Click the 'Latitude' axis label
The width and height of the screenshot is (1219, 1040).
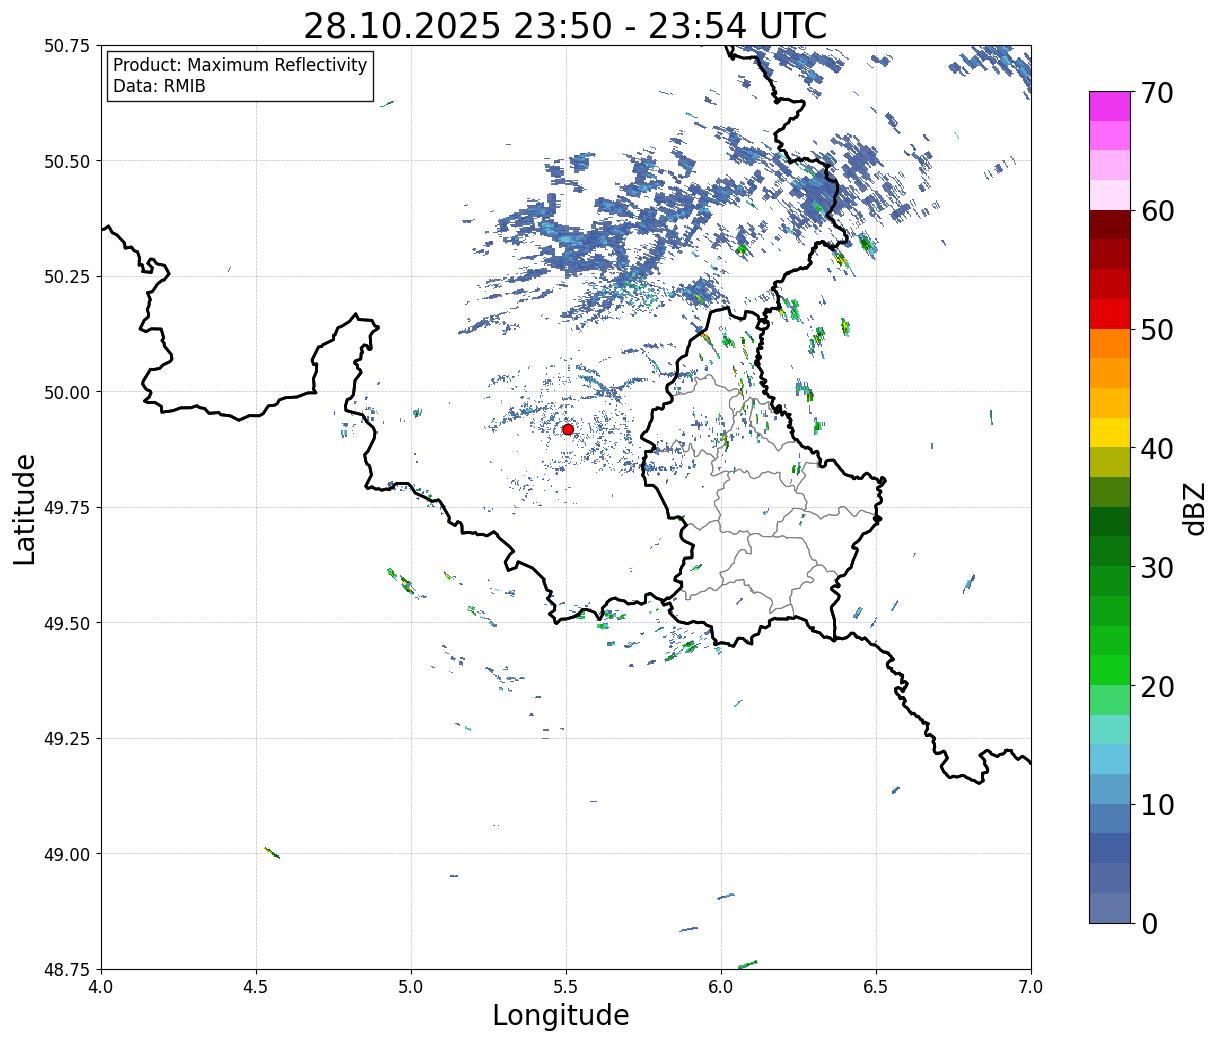[x=25, y=508]
